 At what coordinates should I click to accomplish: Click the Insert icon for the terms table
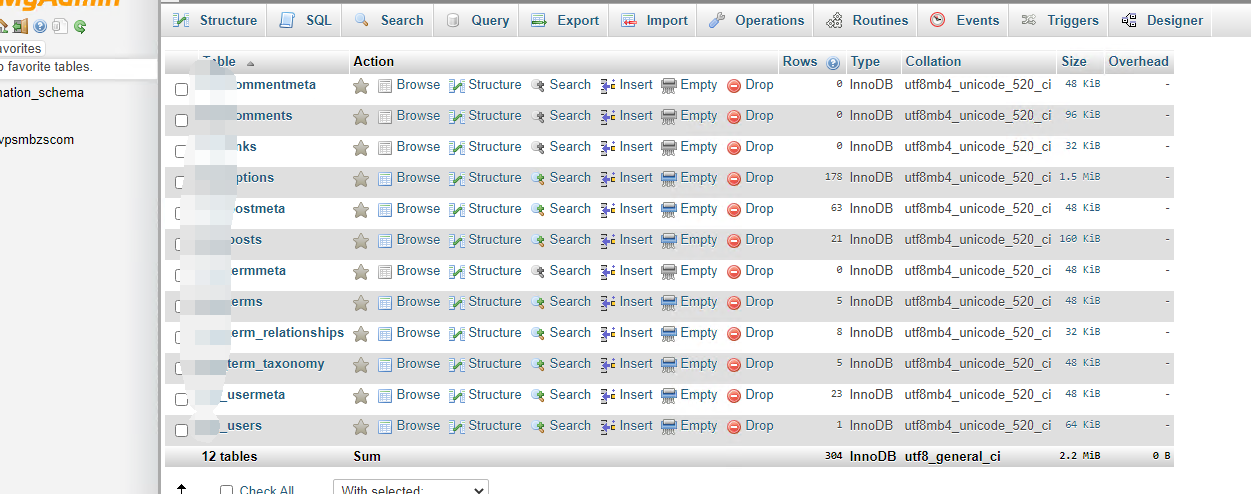pyautogui.click(x=608, y=303)
